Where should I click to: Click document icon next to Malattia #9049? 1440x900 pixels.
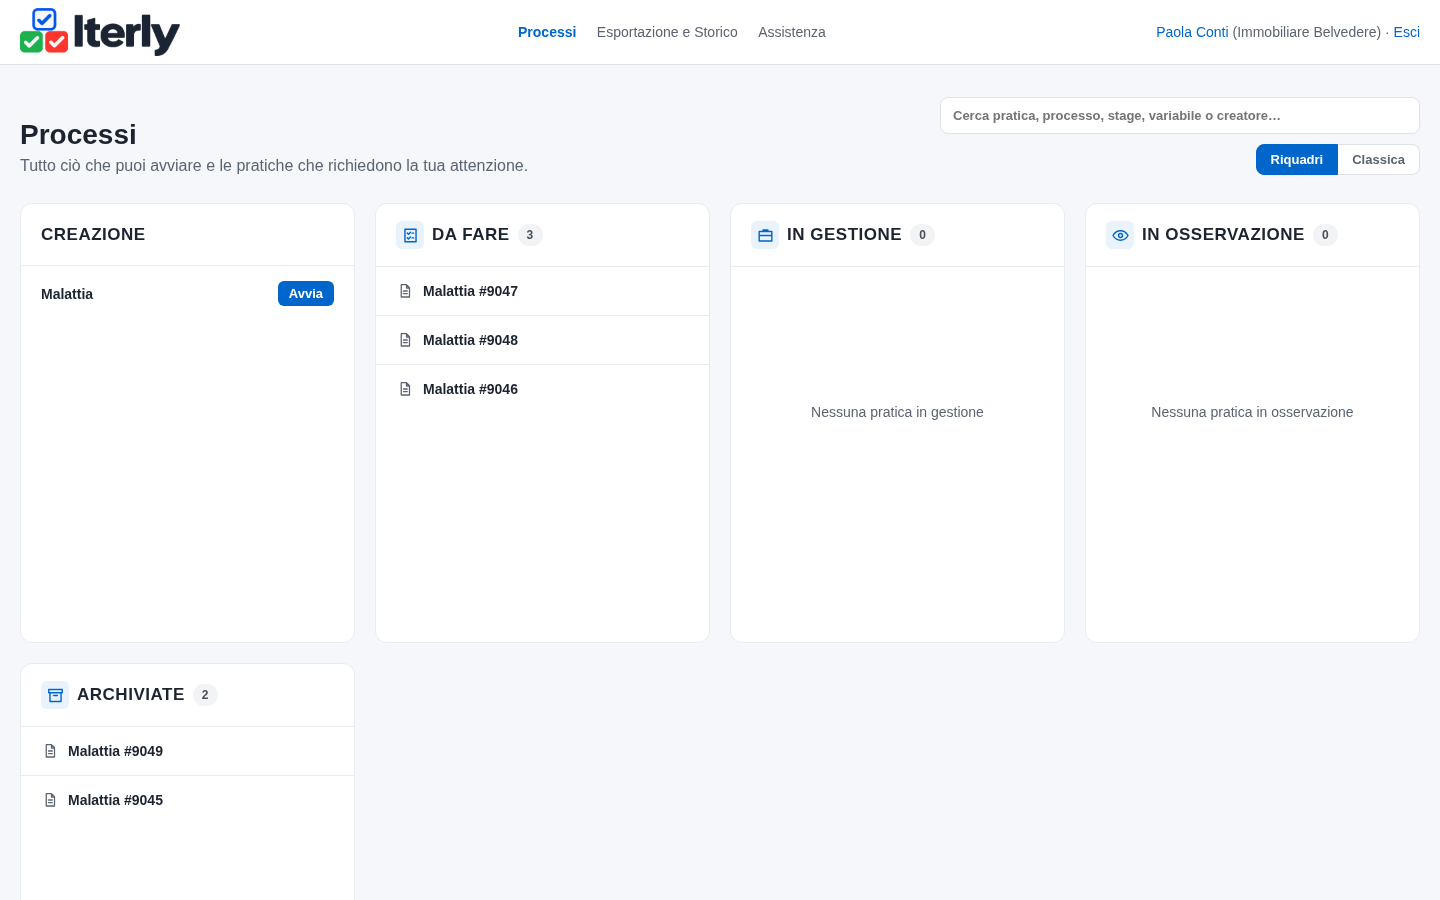(50, 751)
